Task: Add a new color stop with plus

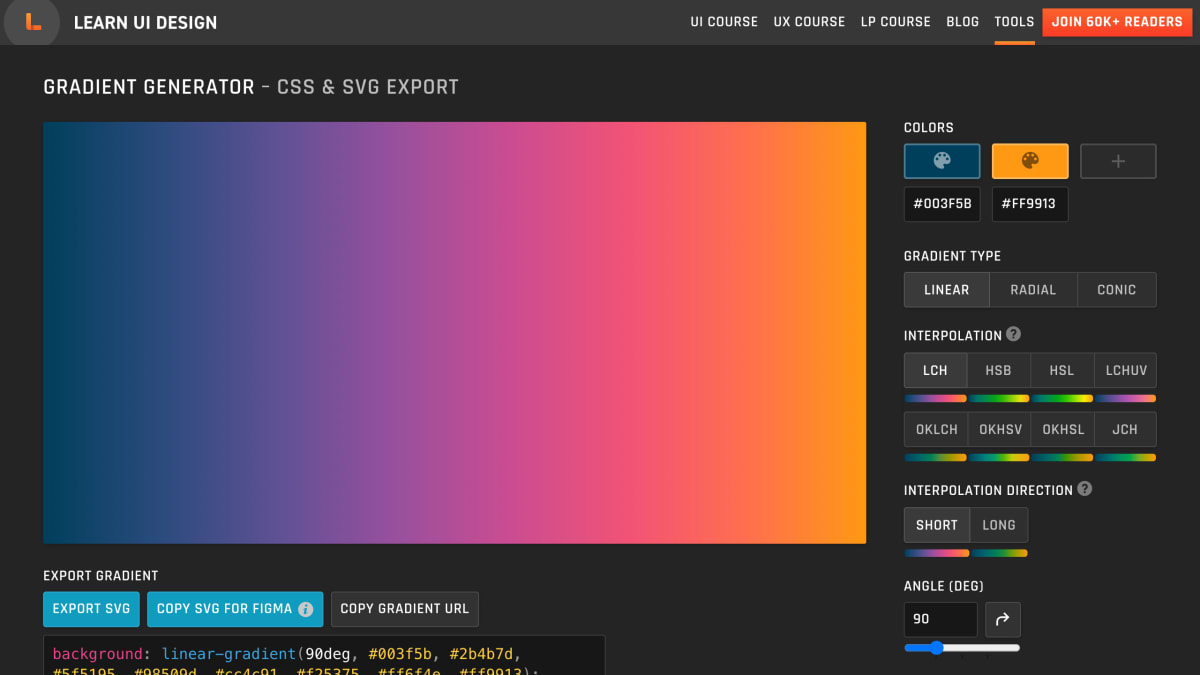Action: 1118,161
